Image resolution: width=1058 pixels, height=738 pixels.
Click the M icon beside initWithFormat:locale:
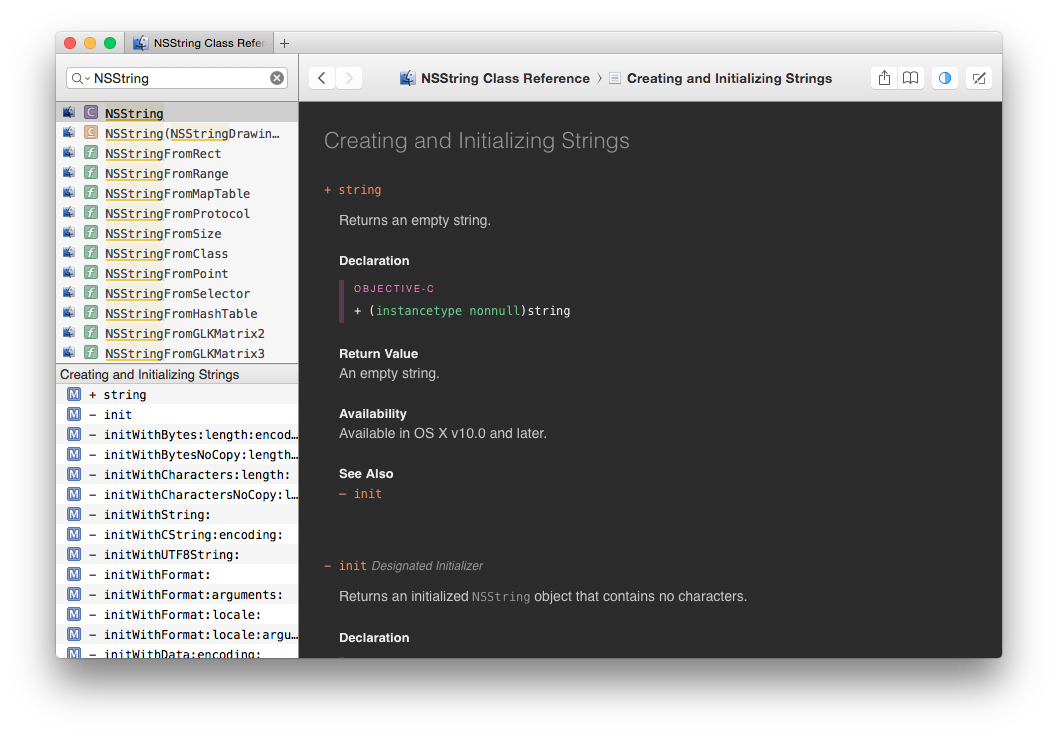[x=74, y=614]
